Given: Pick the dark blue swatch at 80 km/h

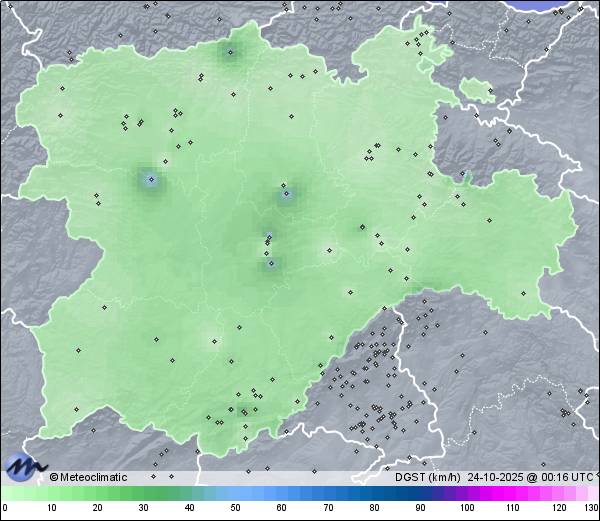Looking at the screenshot, I should click(374, 493).
